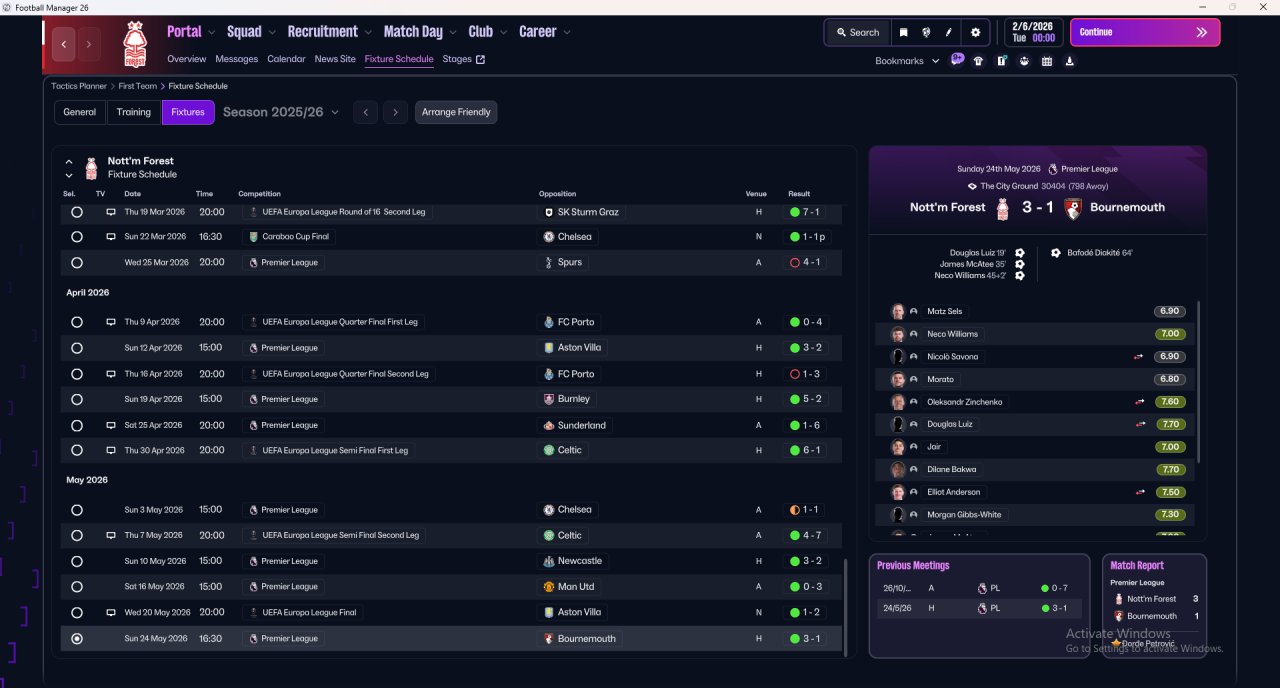Select radio for Europa League Final vs Aston Villa

tap(77, 612)
